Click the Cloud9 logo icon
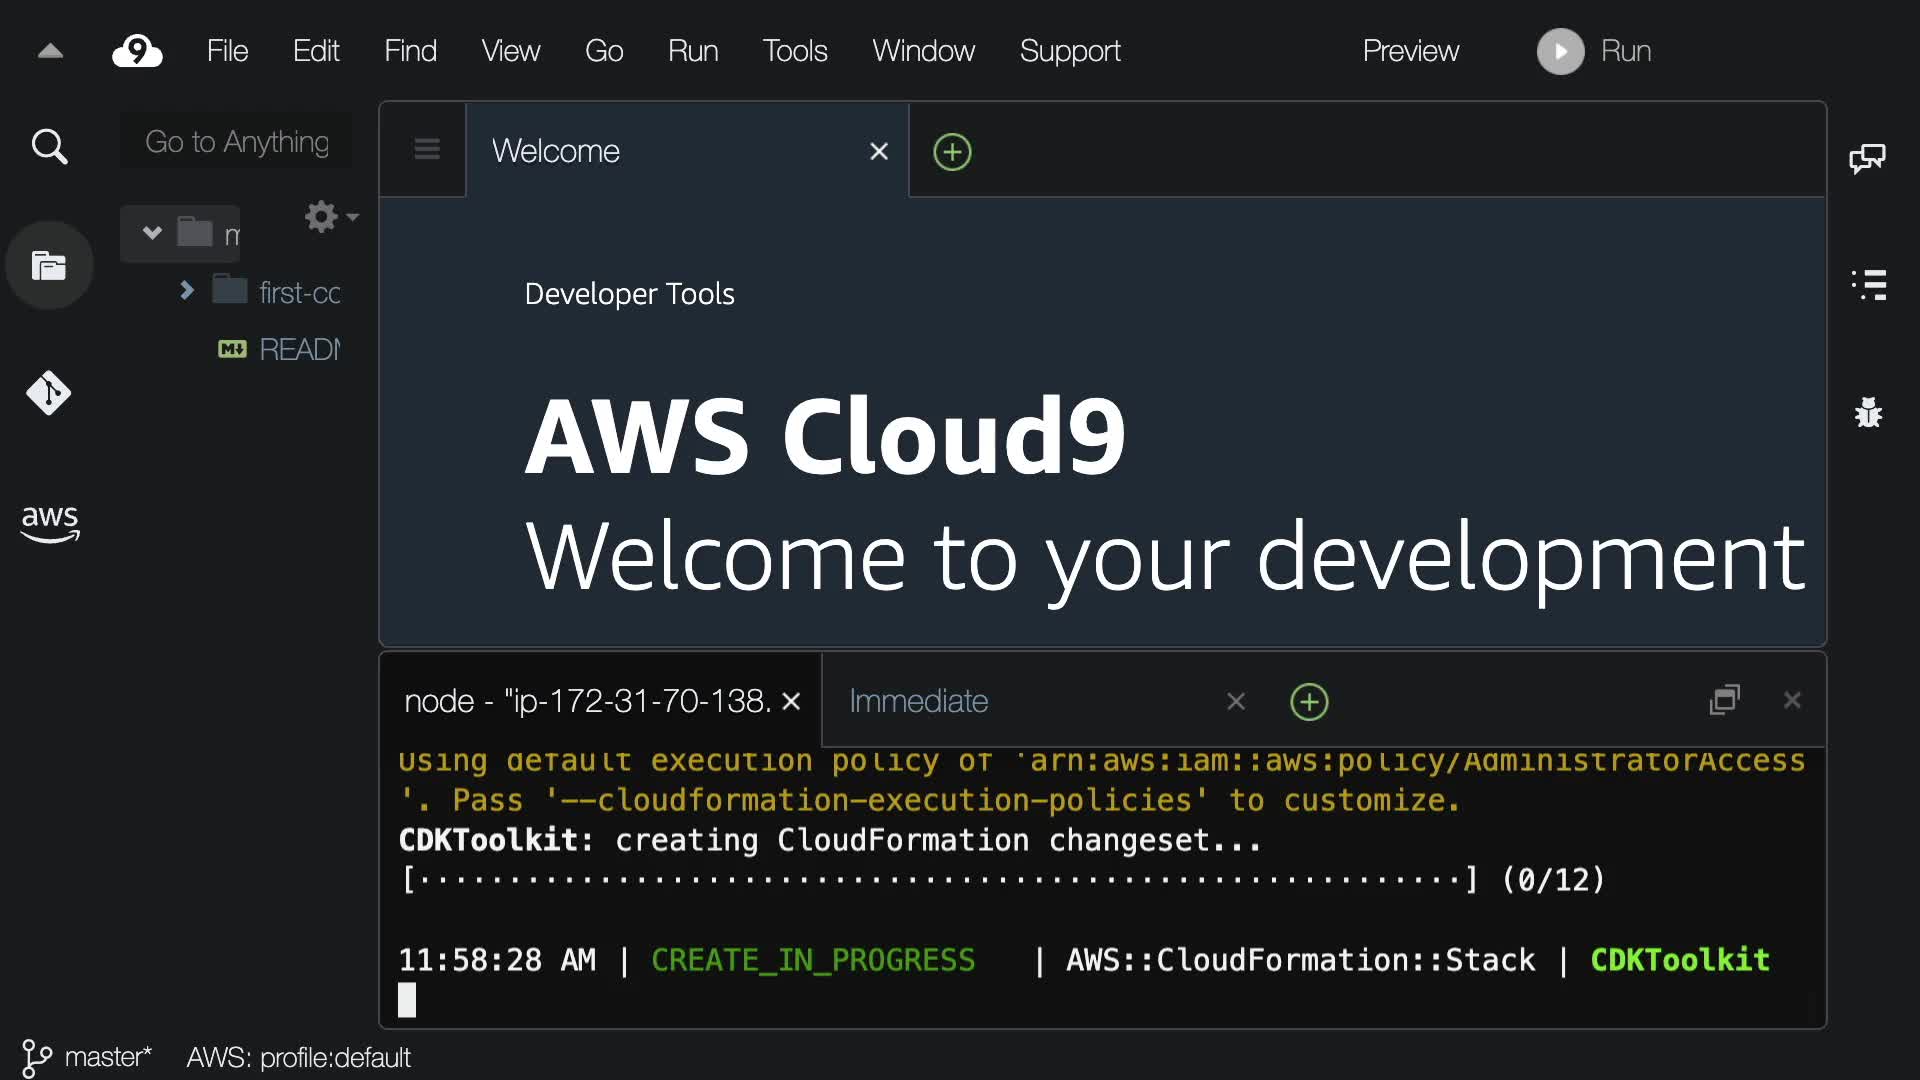 click(x=137, y=51)
